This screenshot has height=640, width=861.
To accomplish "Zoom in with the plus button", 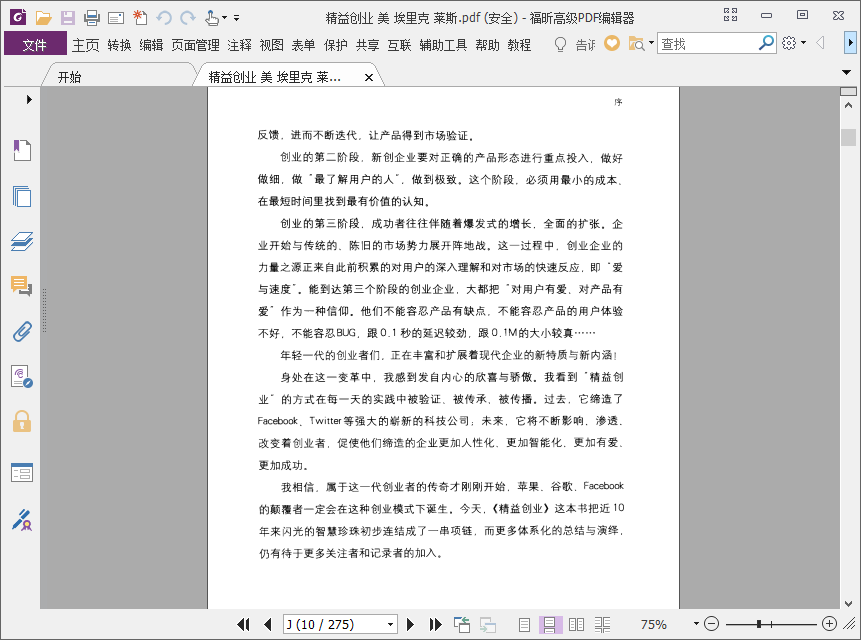I will [829, 624].
